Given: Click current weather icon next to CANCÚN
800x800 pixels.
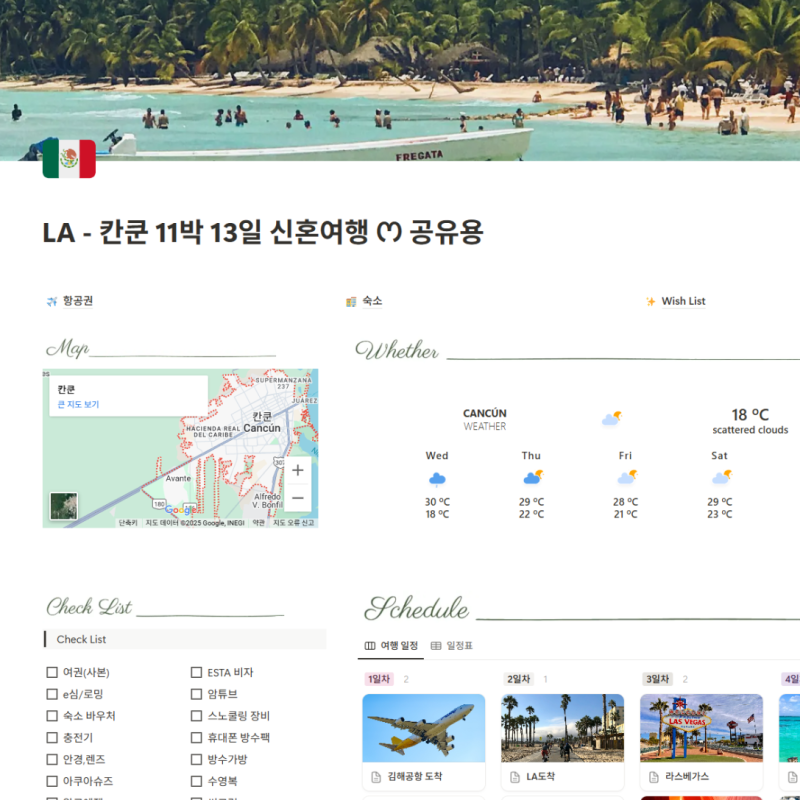Looking at the screenshot, I should click(611, 418).
